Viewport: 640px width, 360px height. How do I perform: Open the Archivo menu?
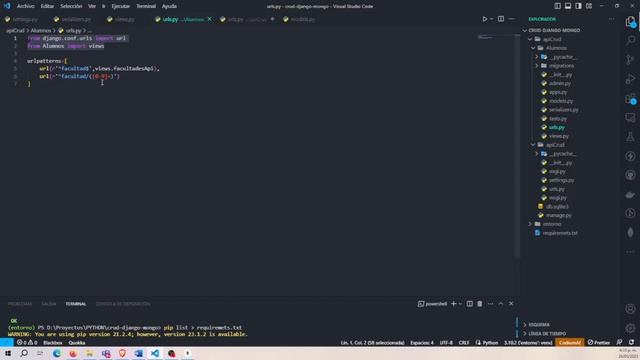point(25,6)
